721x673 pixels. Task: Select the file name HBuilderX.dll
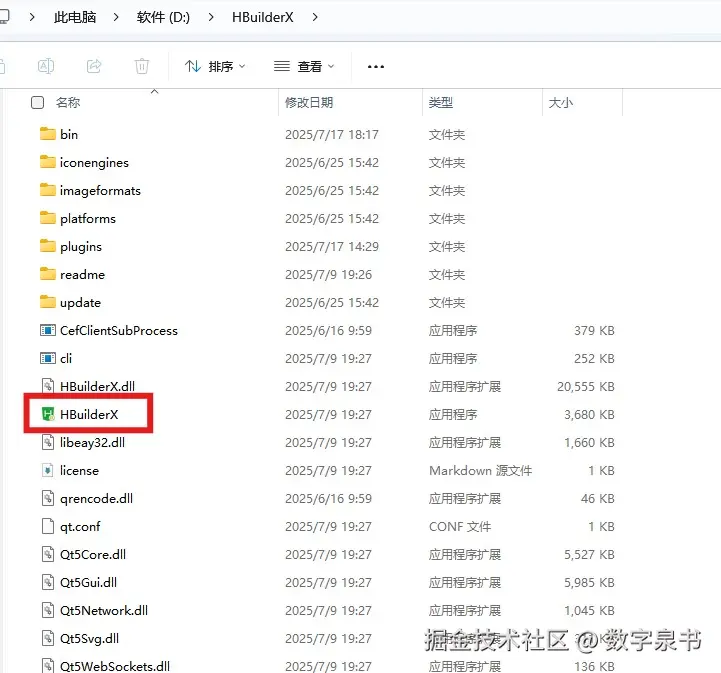[97, 387]
